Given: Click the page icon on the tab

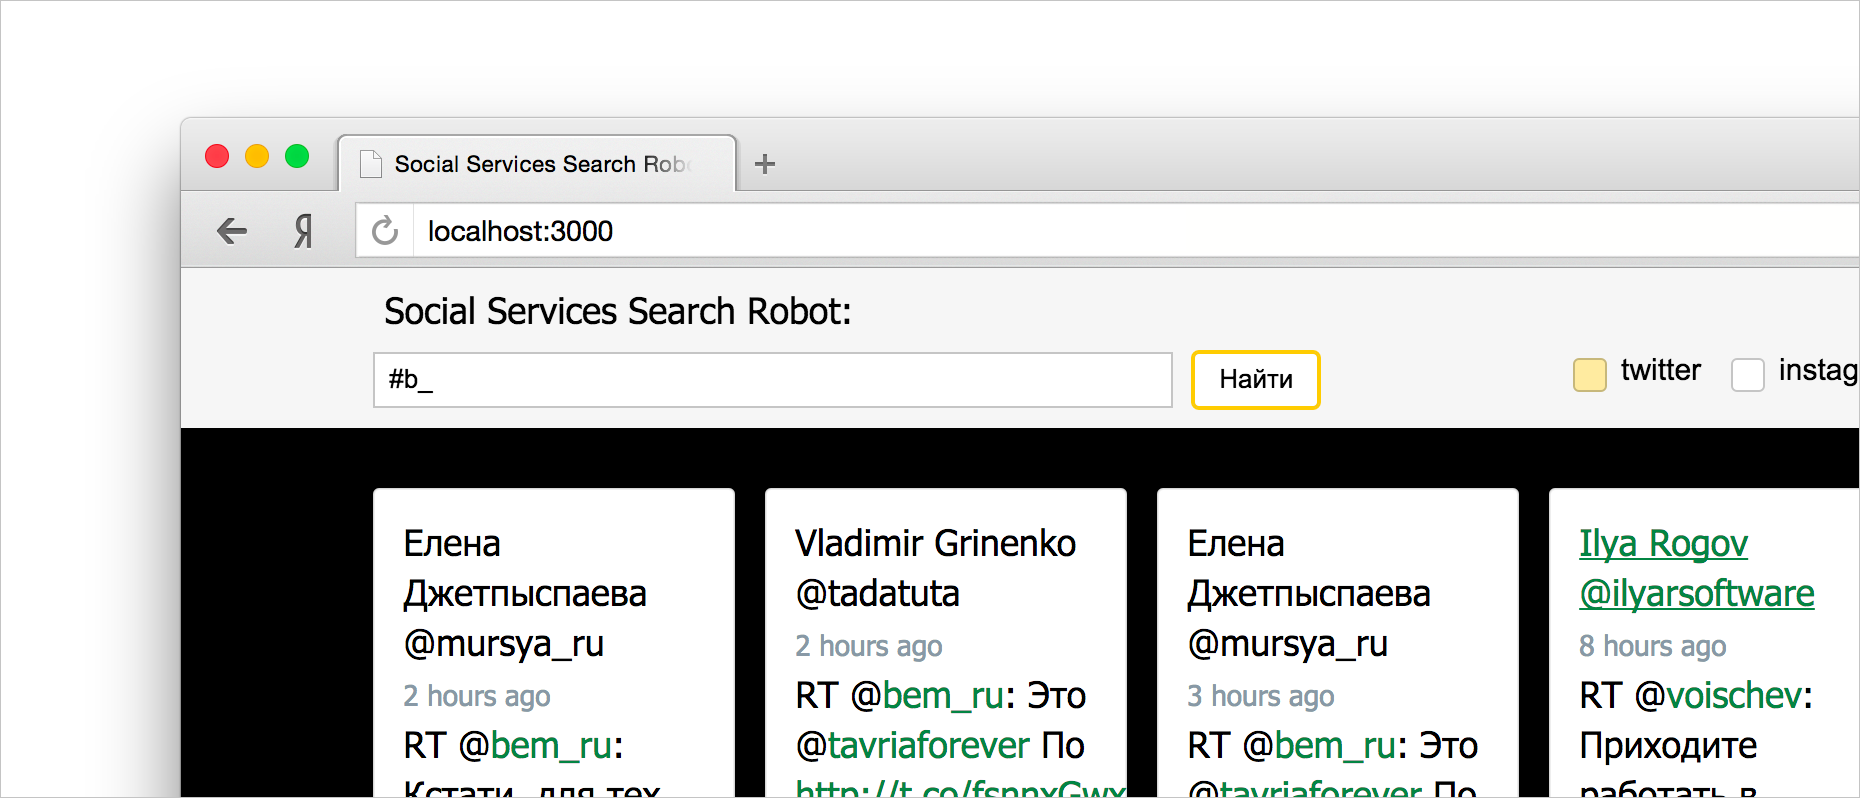Looking at the screenshot, I should (371, 163).
